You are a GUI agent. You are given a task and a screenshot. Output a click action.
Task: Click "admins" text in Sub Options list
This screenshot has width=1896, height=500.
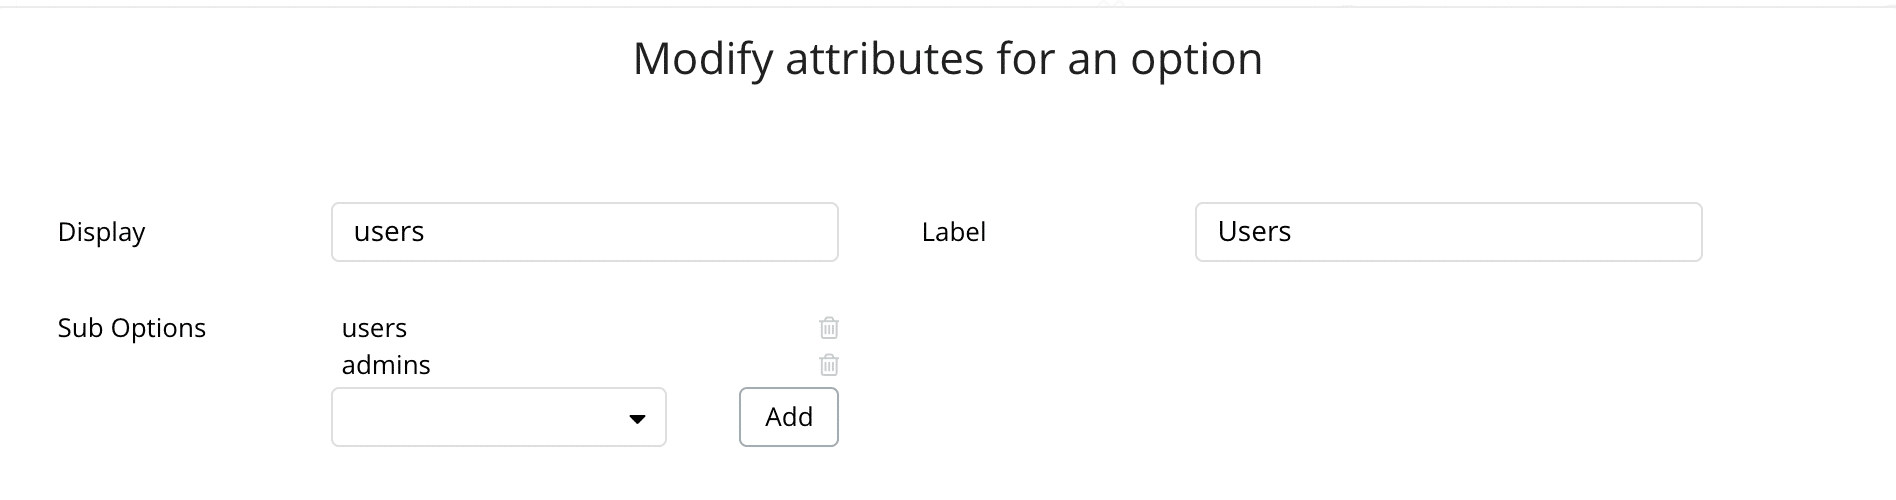coord(386,365)
